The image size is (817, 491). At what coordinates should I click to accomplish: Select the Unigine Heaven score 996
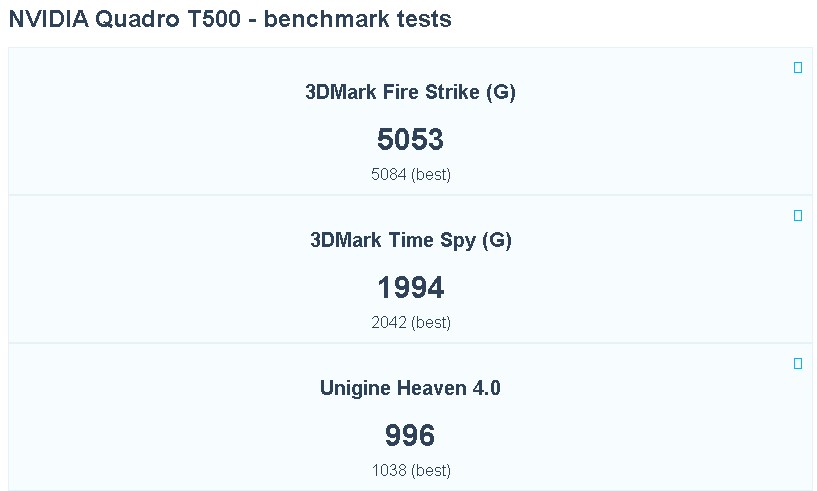(410, 436)
